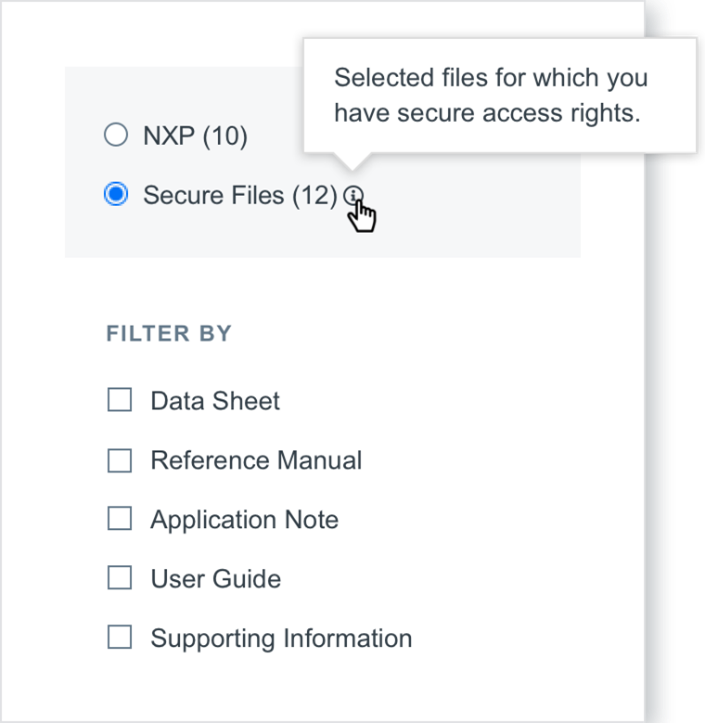Click the Secure Files (12) label text

240,196
